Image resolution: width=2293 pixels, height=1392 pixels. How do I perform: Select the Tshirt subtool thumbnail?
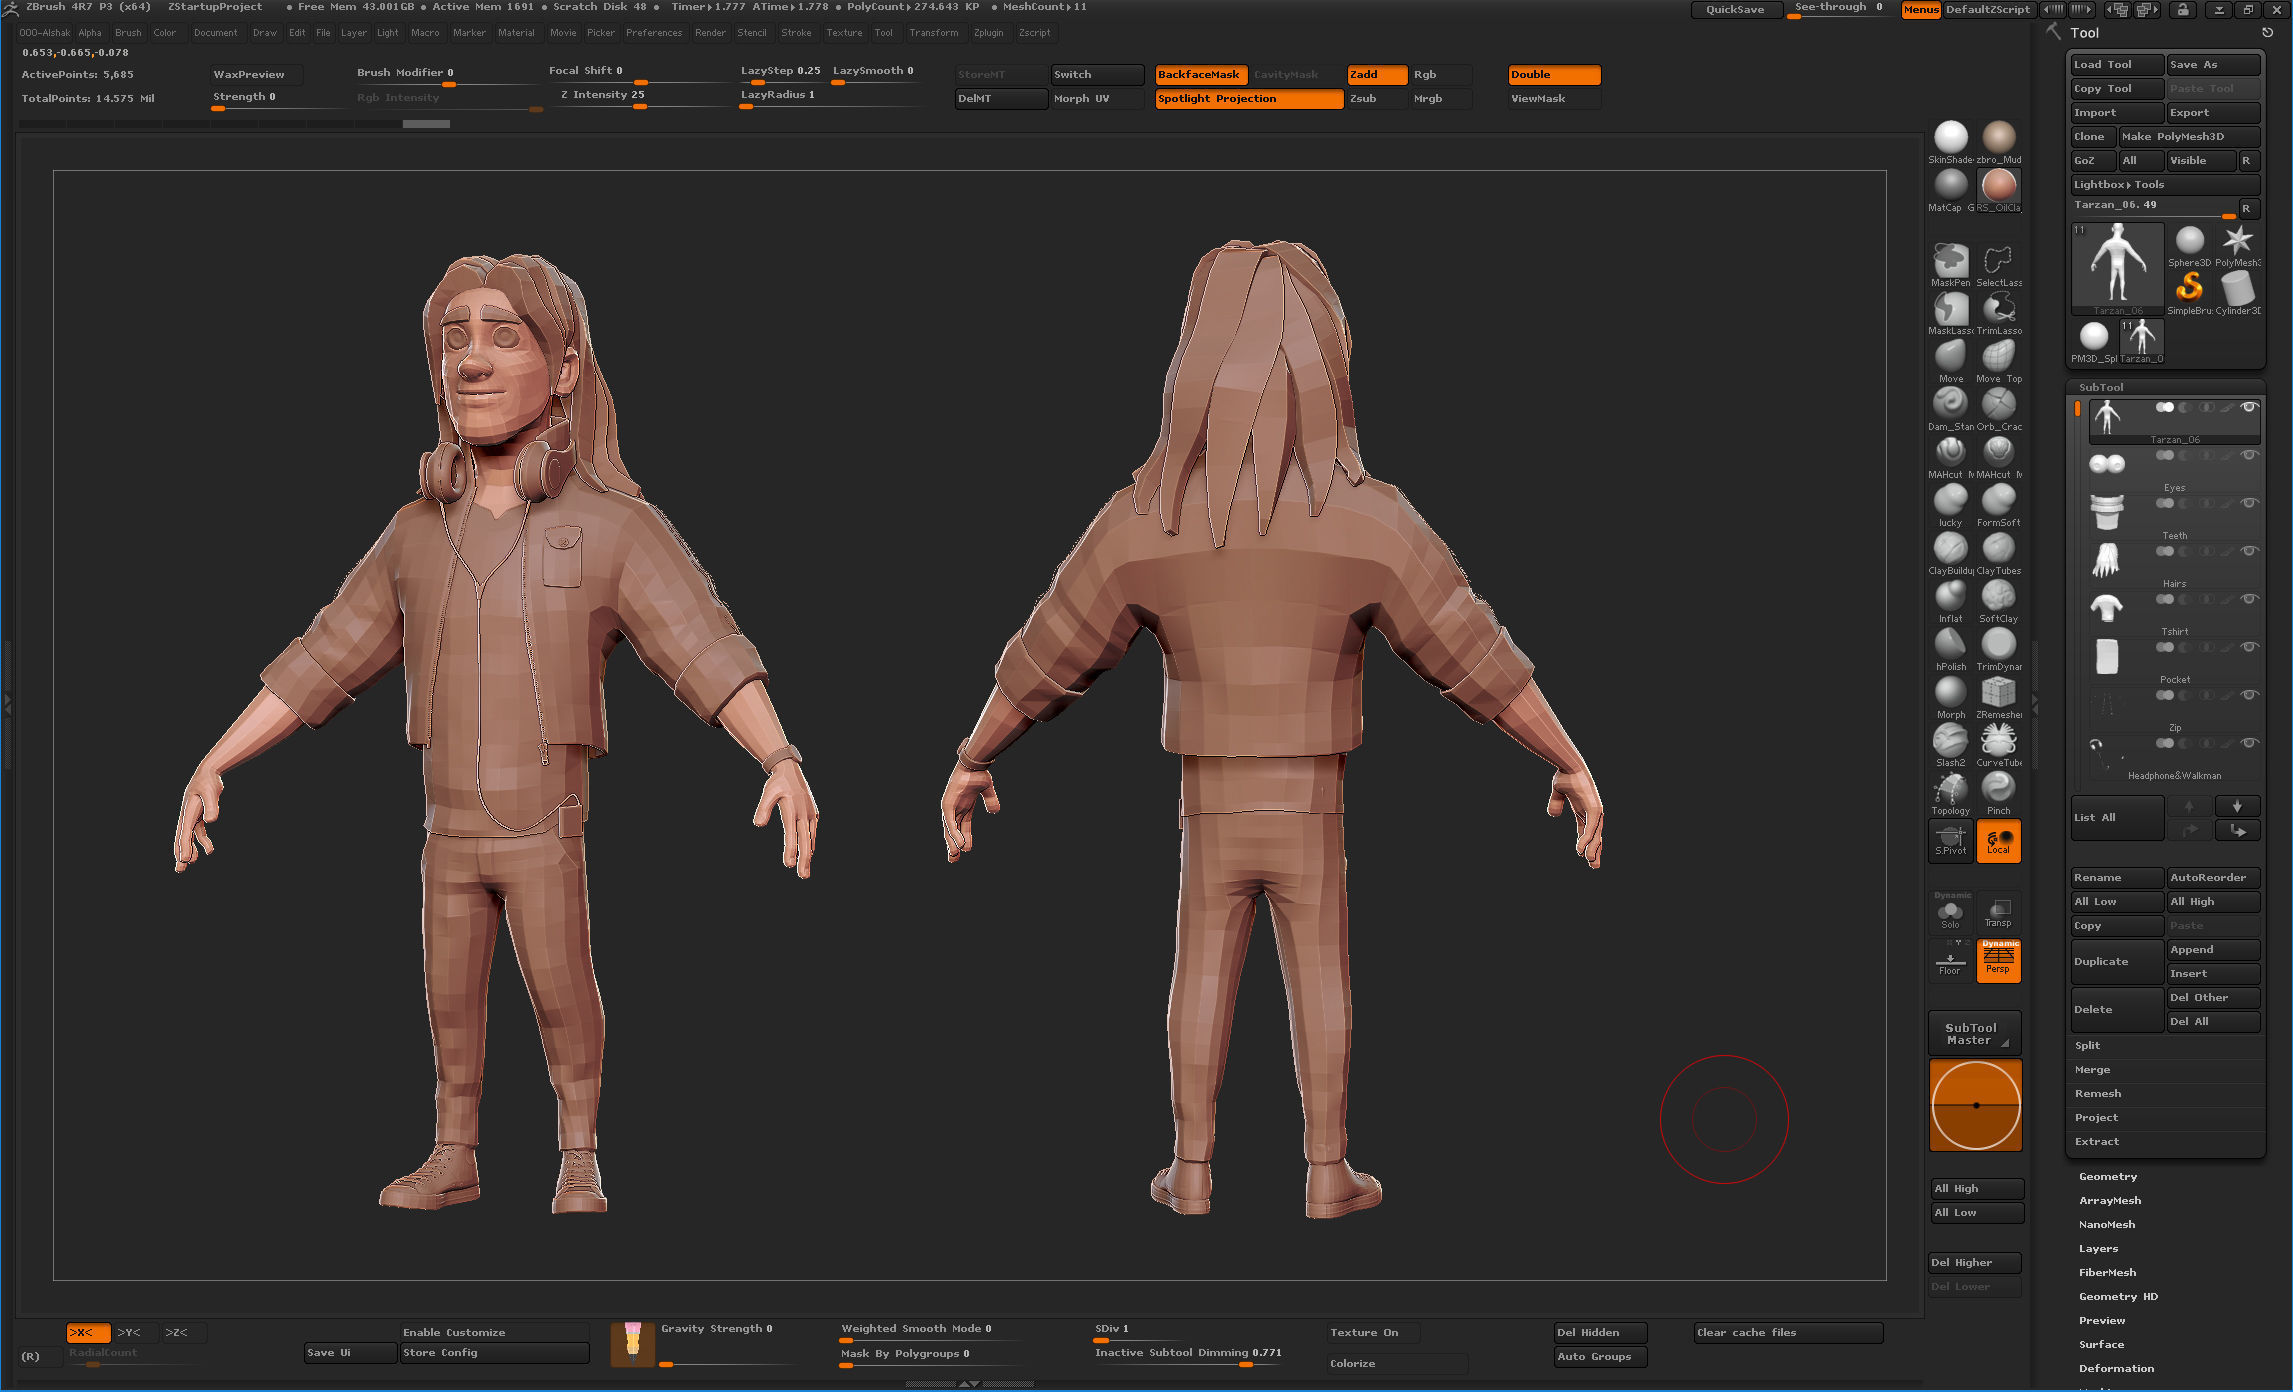point(2106,607)
